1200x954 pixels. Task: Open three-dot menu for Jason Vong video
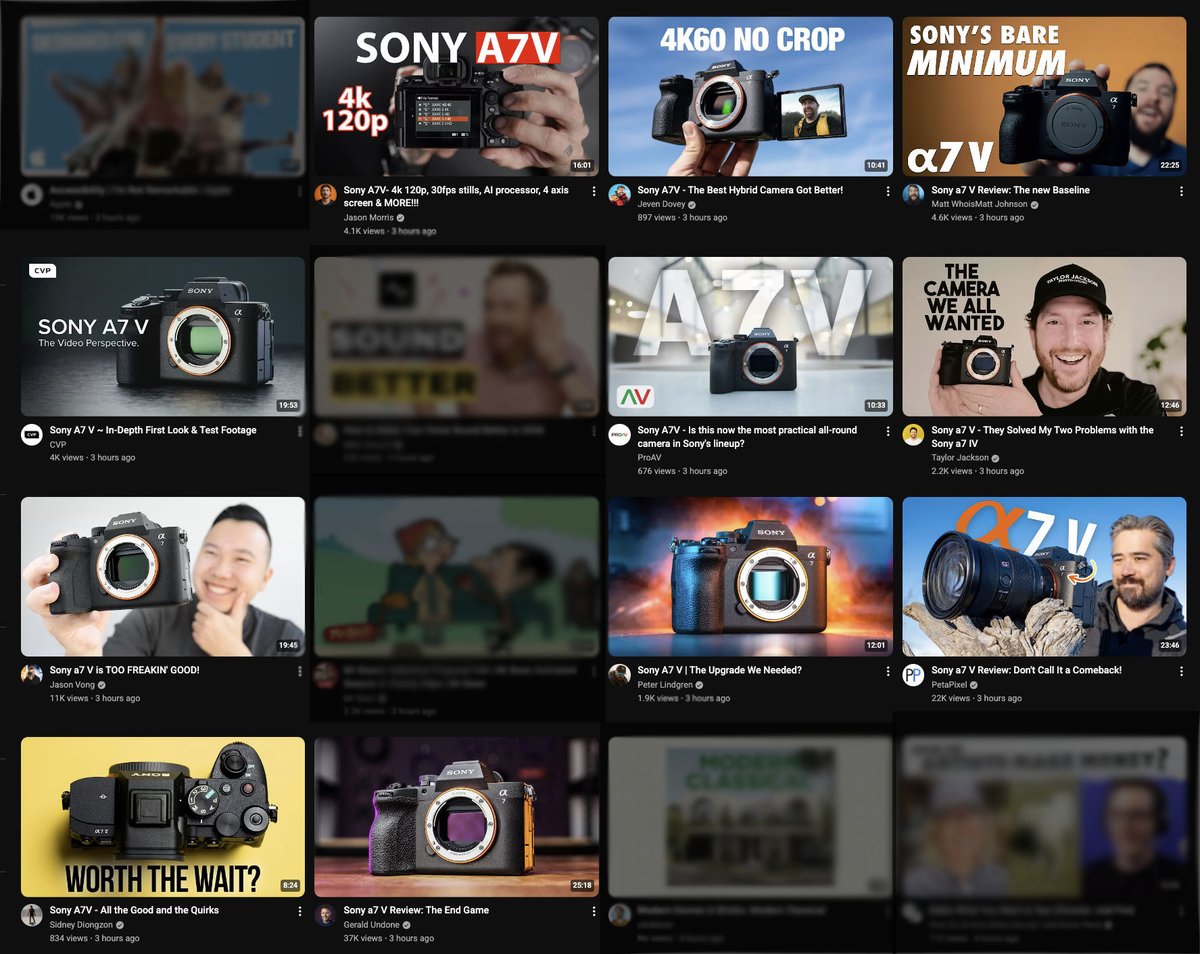click(300, 671)
